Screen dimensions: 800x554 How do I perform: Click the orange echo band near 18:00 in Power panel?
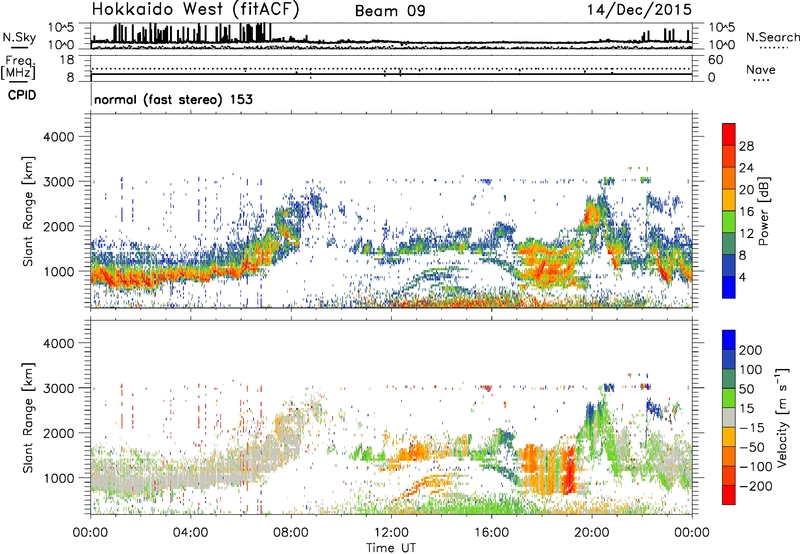[548, 263]
